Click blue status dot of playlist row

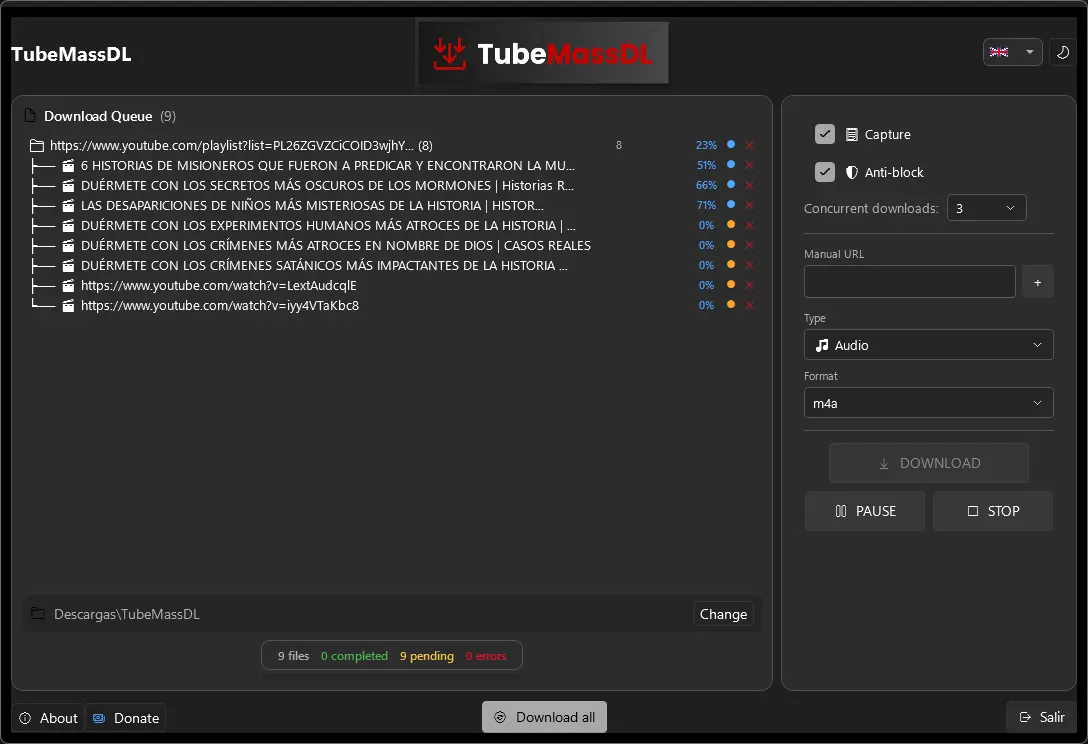(731, 144)
